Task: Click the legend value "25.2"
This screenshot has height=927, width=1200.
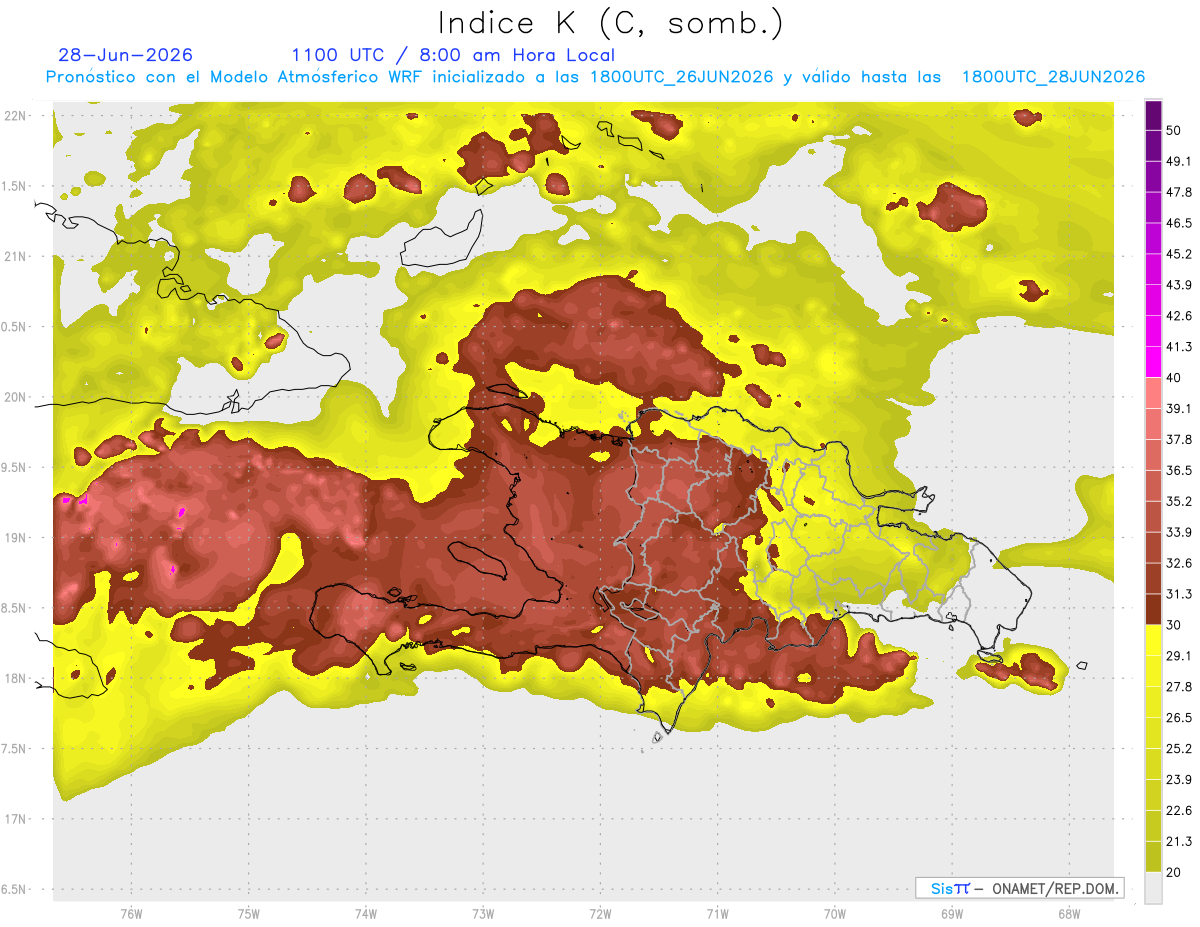Action: pyautogui.click(x=1179, y=748)
